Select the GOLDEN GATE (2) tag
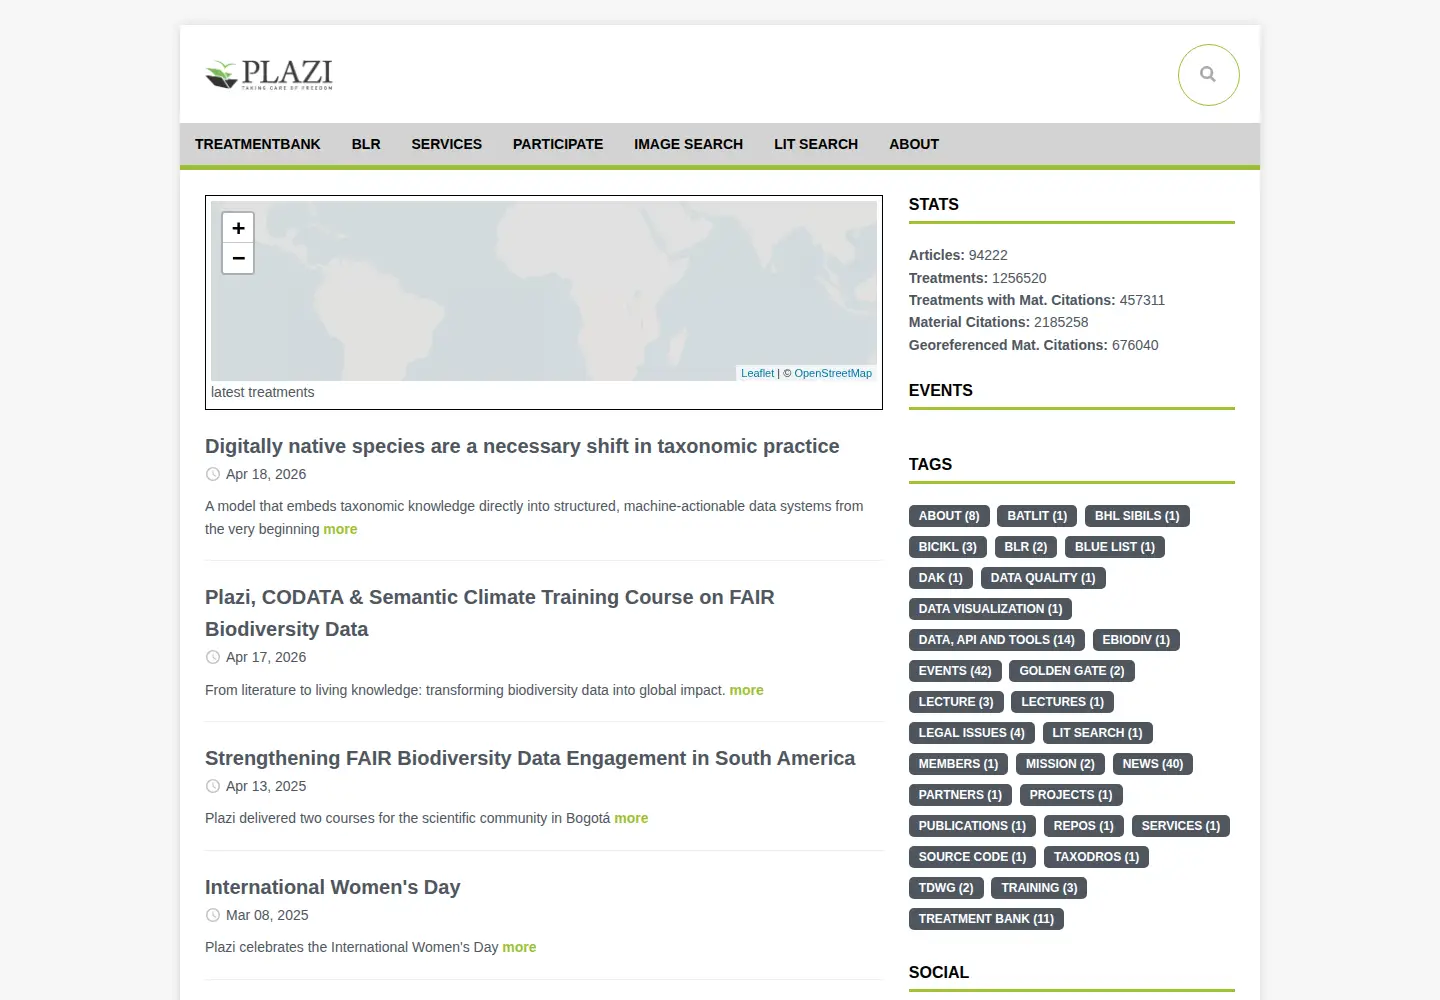 click(x=1072, y=671)
